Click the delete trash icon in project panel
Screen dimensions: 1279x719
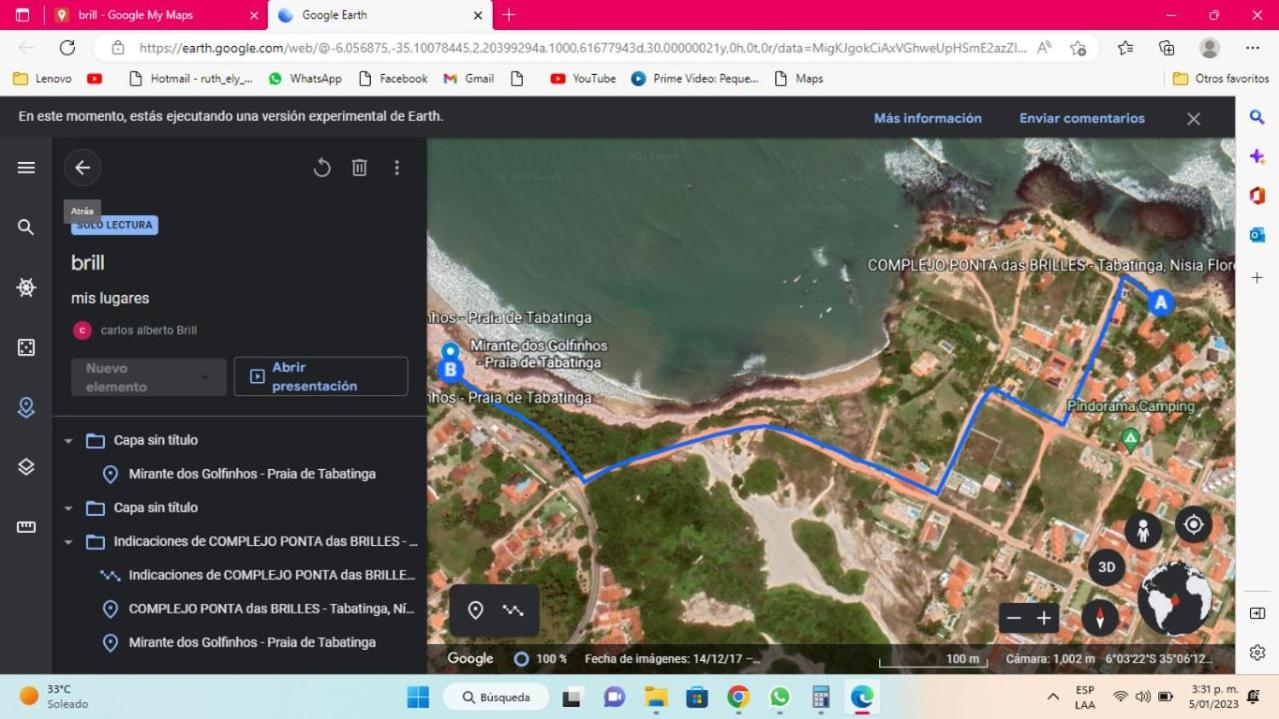click(359, 168)
